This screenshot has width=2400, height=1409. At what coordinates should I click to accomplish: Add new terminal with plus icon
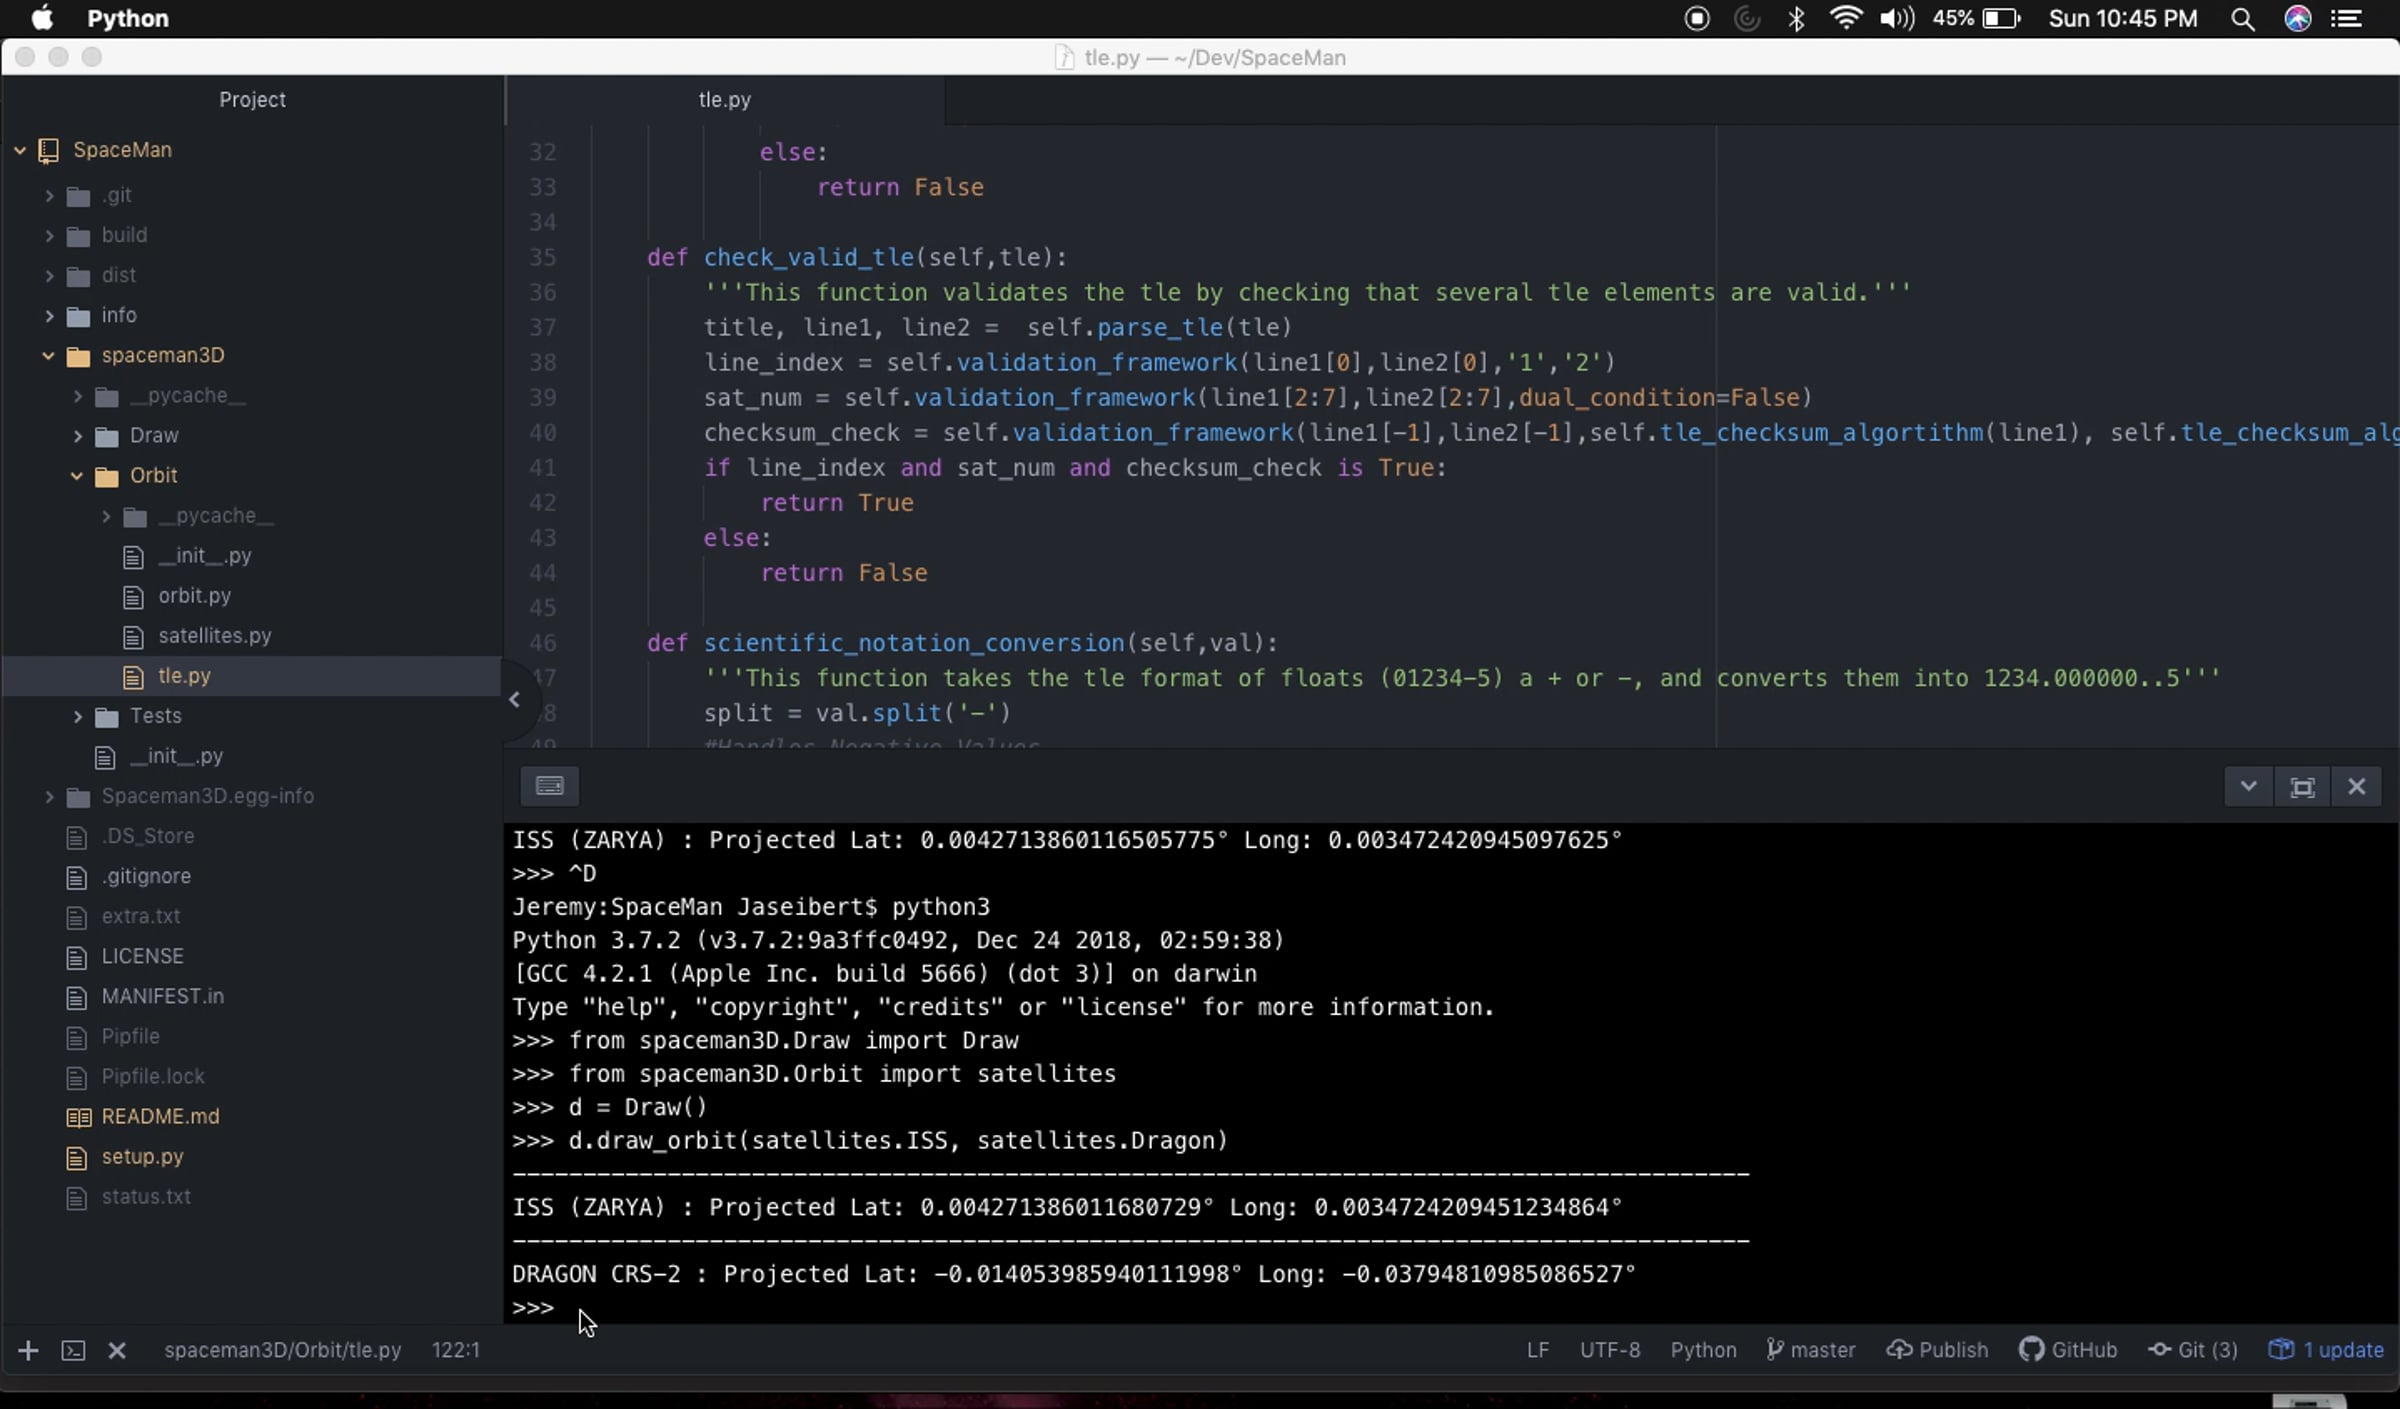pyautogui.click(x=28, y=1350)
